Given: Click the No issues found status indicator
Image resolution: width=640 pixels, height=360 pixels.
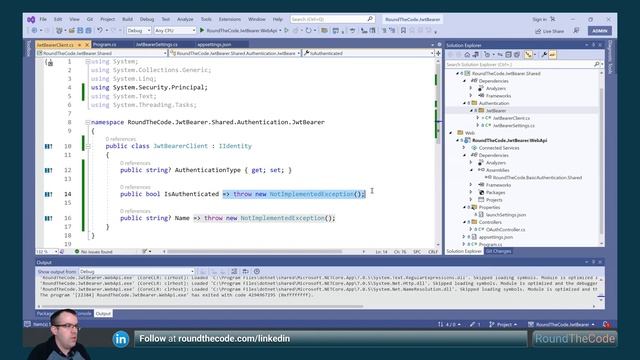Looking at the screenshot, I should pyautogui.click(x=94, y=252).
